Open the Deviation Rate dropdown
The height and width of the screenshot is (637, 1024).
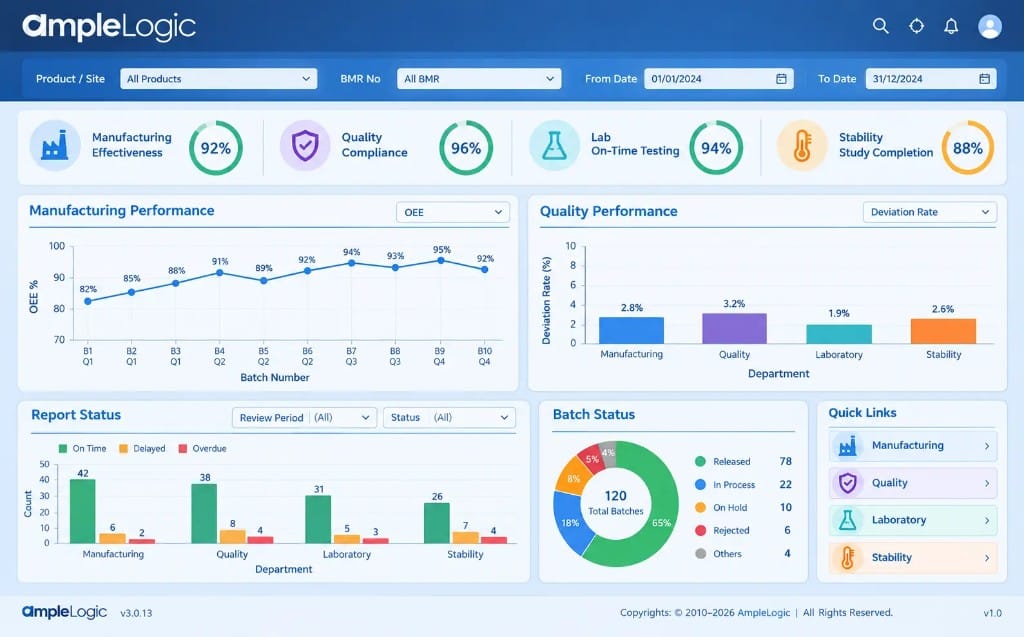(x=929, y=212)
